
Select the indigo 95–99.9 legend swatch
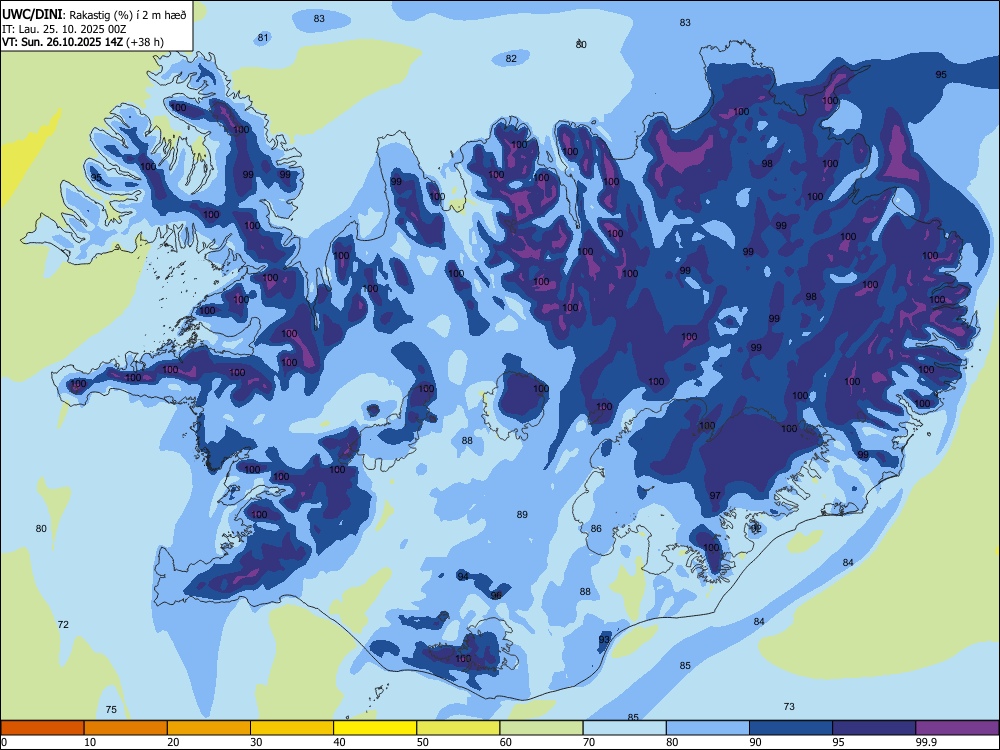click(x=874, y=728)
